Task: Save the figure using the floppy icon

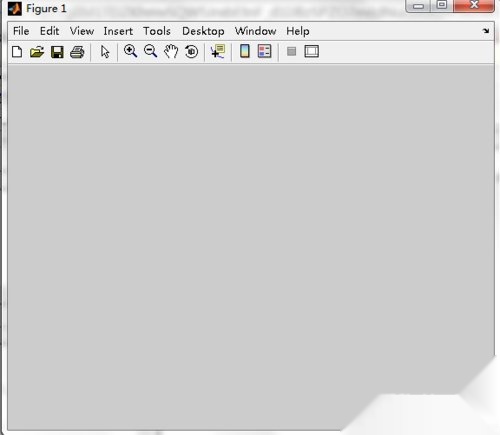Action: [57, 52]
